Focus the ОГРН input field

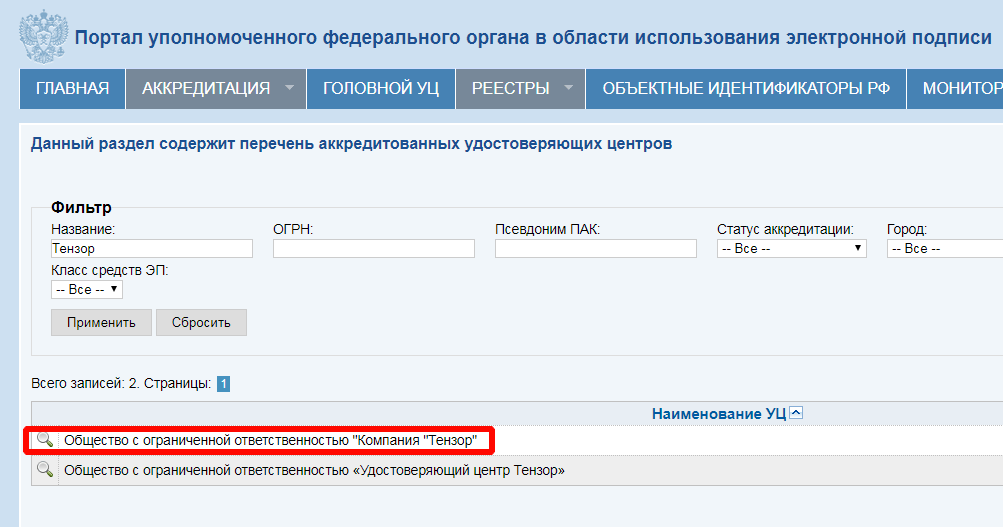pos(373,249)
